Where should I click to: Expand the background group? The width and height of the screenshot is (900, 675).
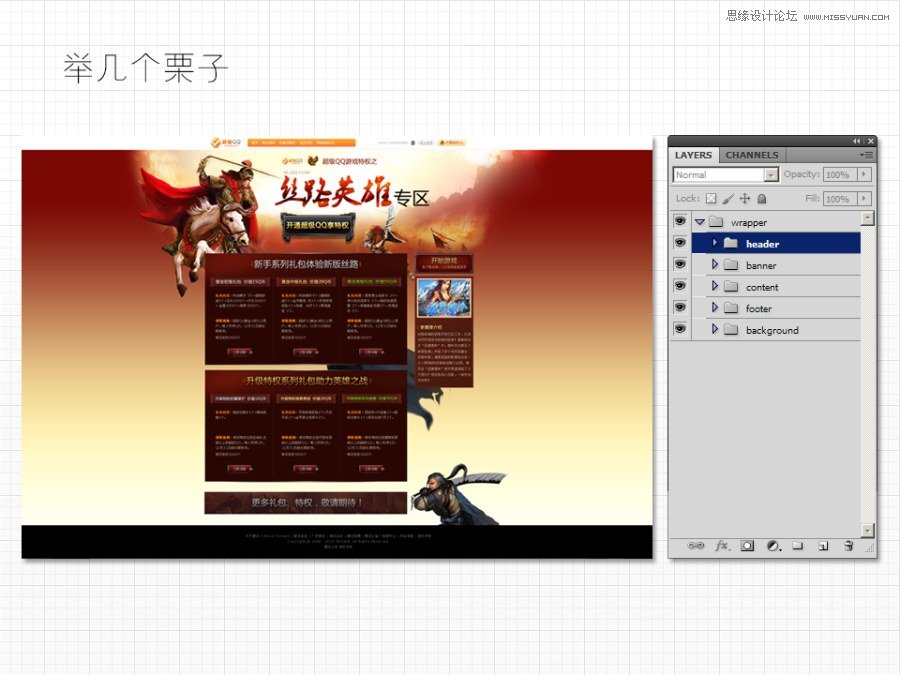click(715, 329)
